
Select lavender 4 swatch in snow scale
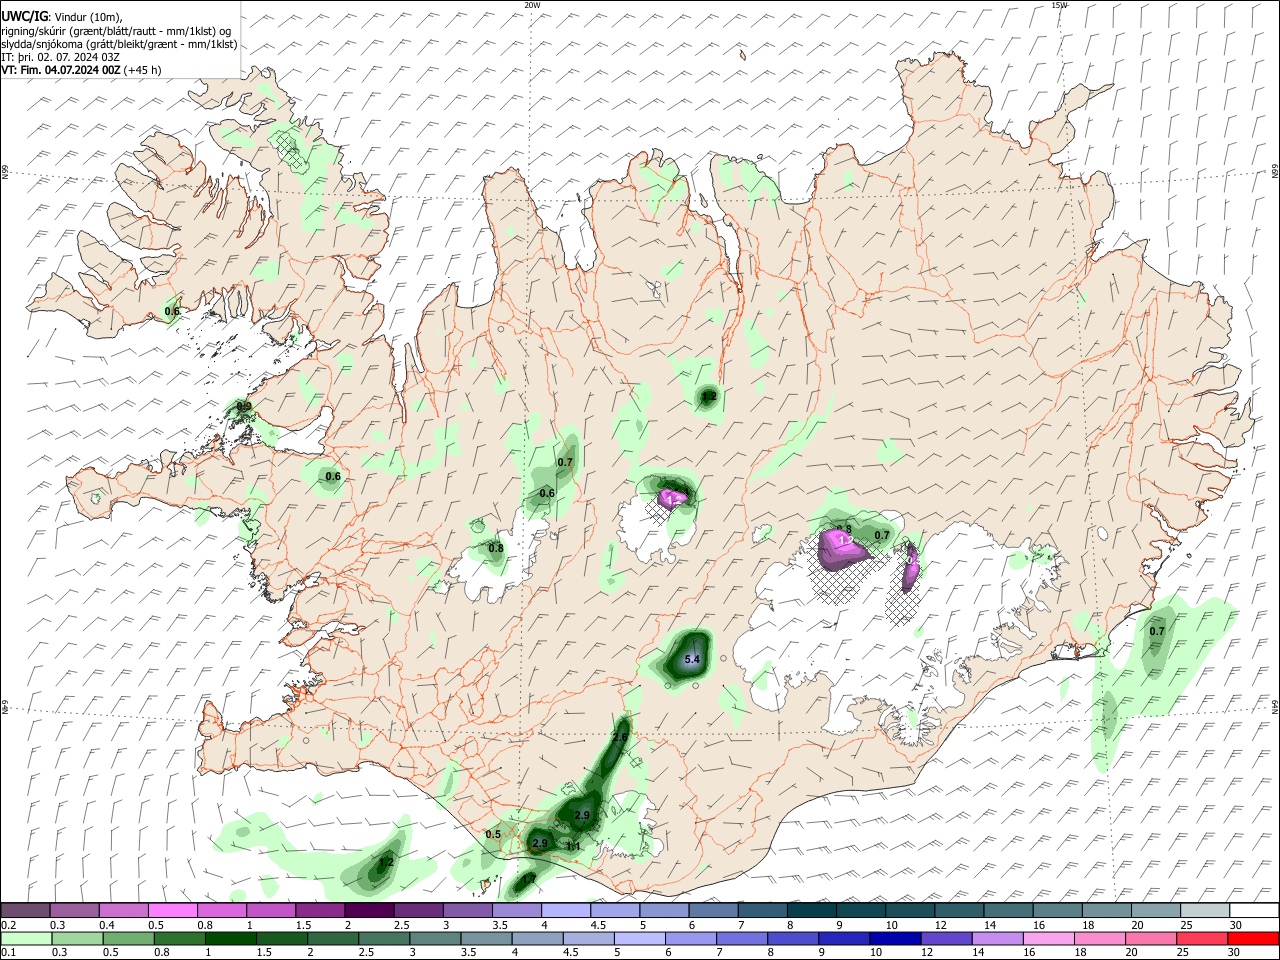566,911
